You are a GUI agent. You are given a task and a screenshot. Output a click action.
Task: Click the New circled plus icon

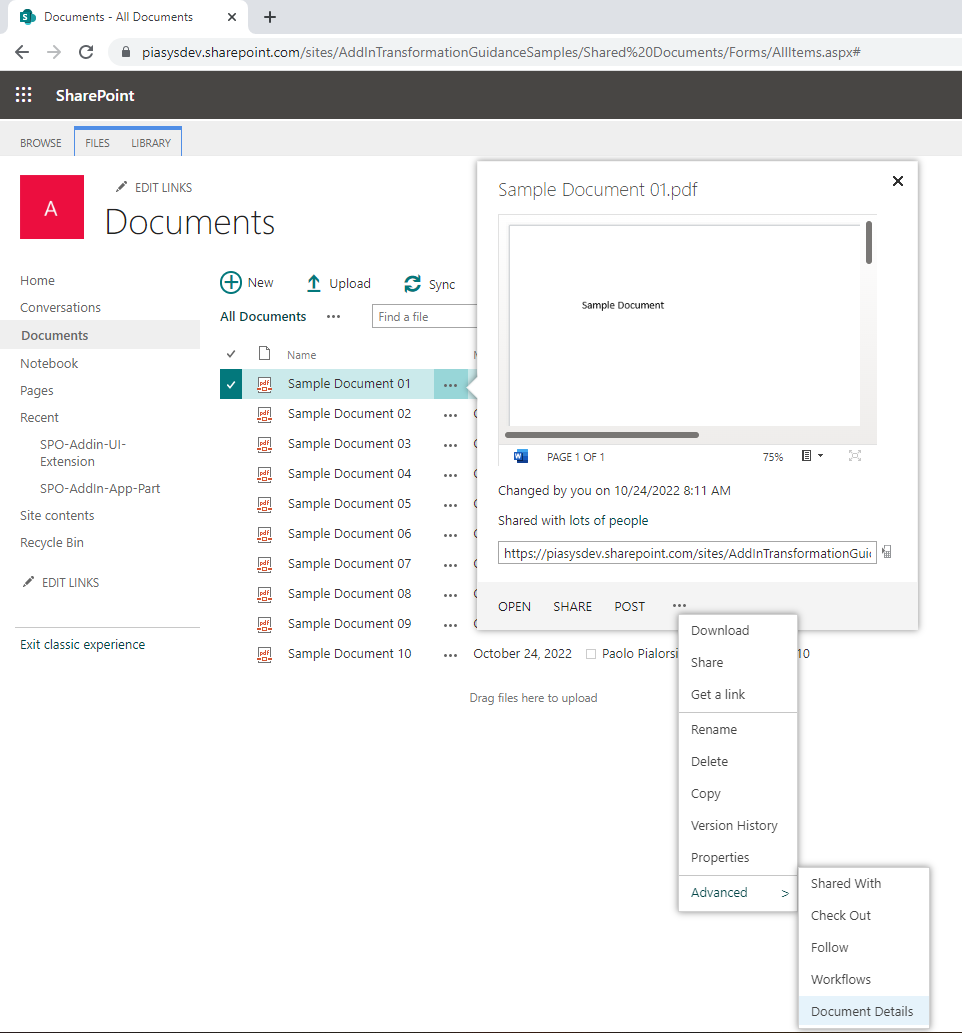(x=231, y=282)
